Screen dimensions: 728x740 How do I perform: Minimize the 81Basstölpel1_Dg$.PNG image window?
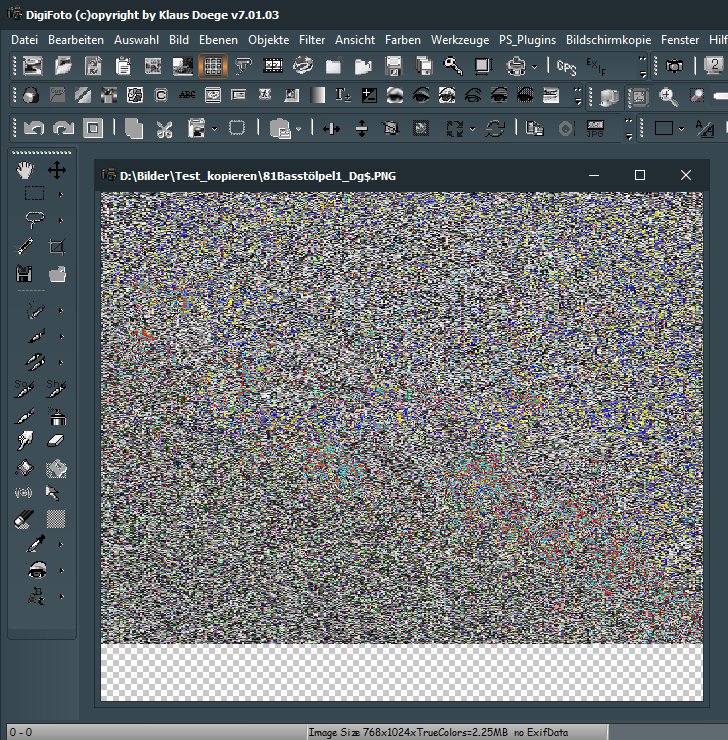point(594,175)
